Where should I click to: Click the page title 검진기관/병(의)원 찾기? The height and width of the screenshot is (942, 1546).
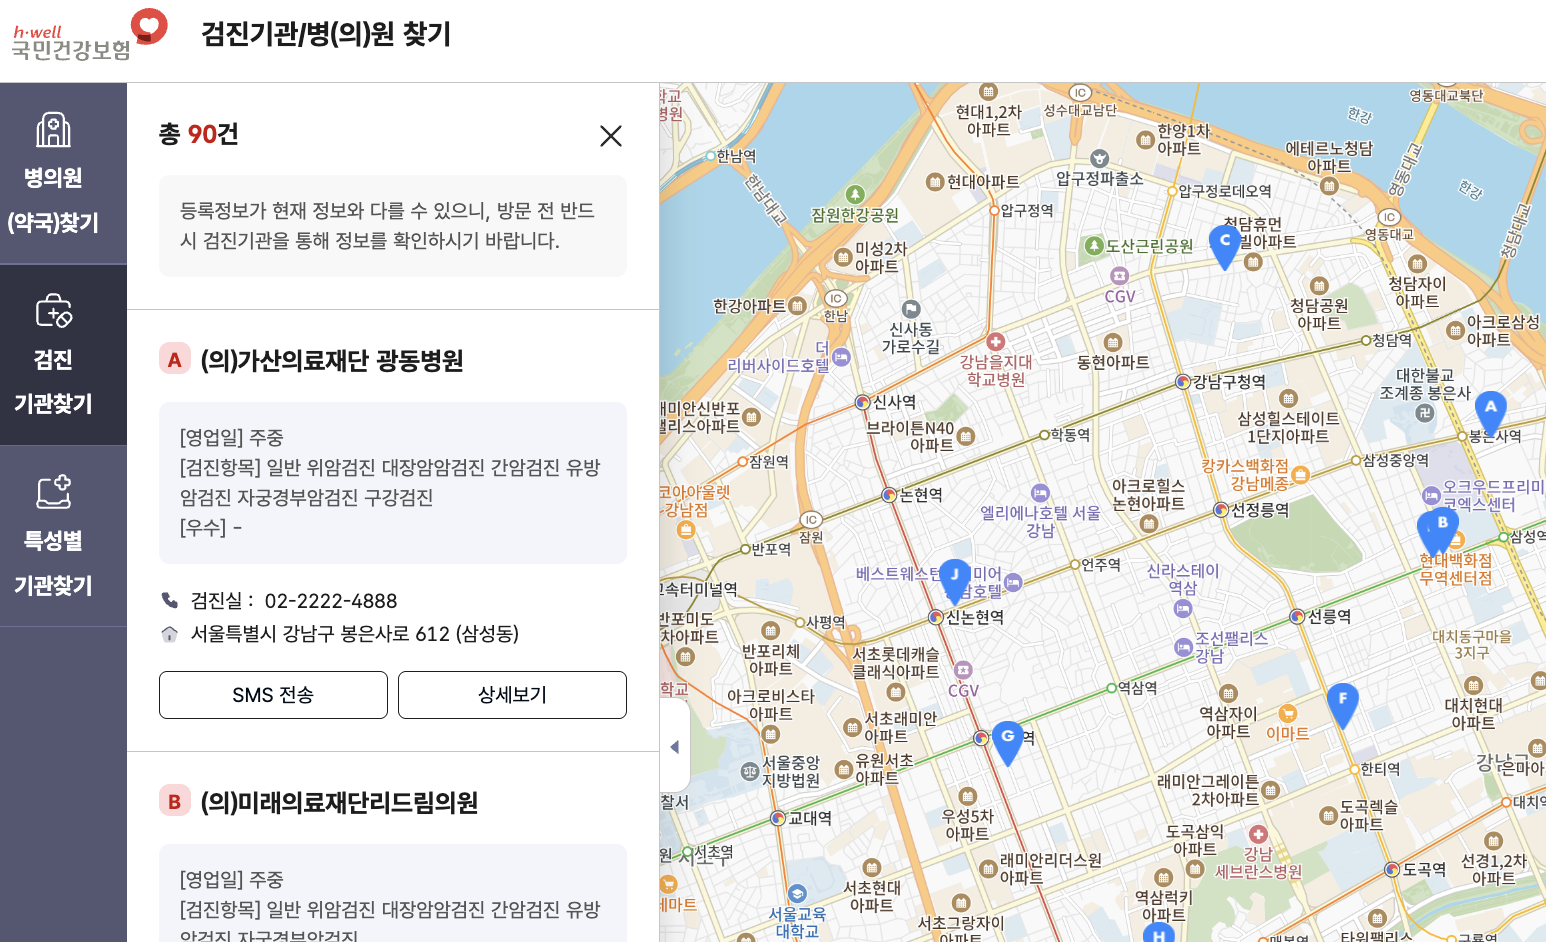(x=326, y=35)
